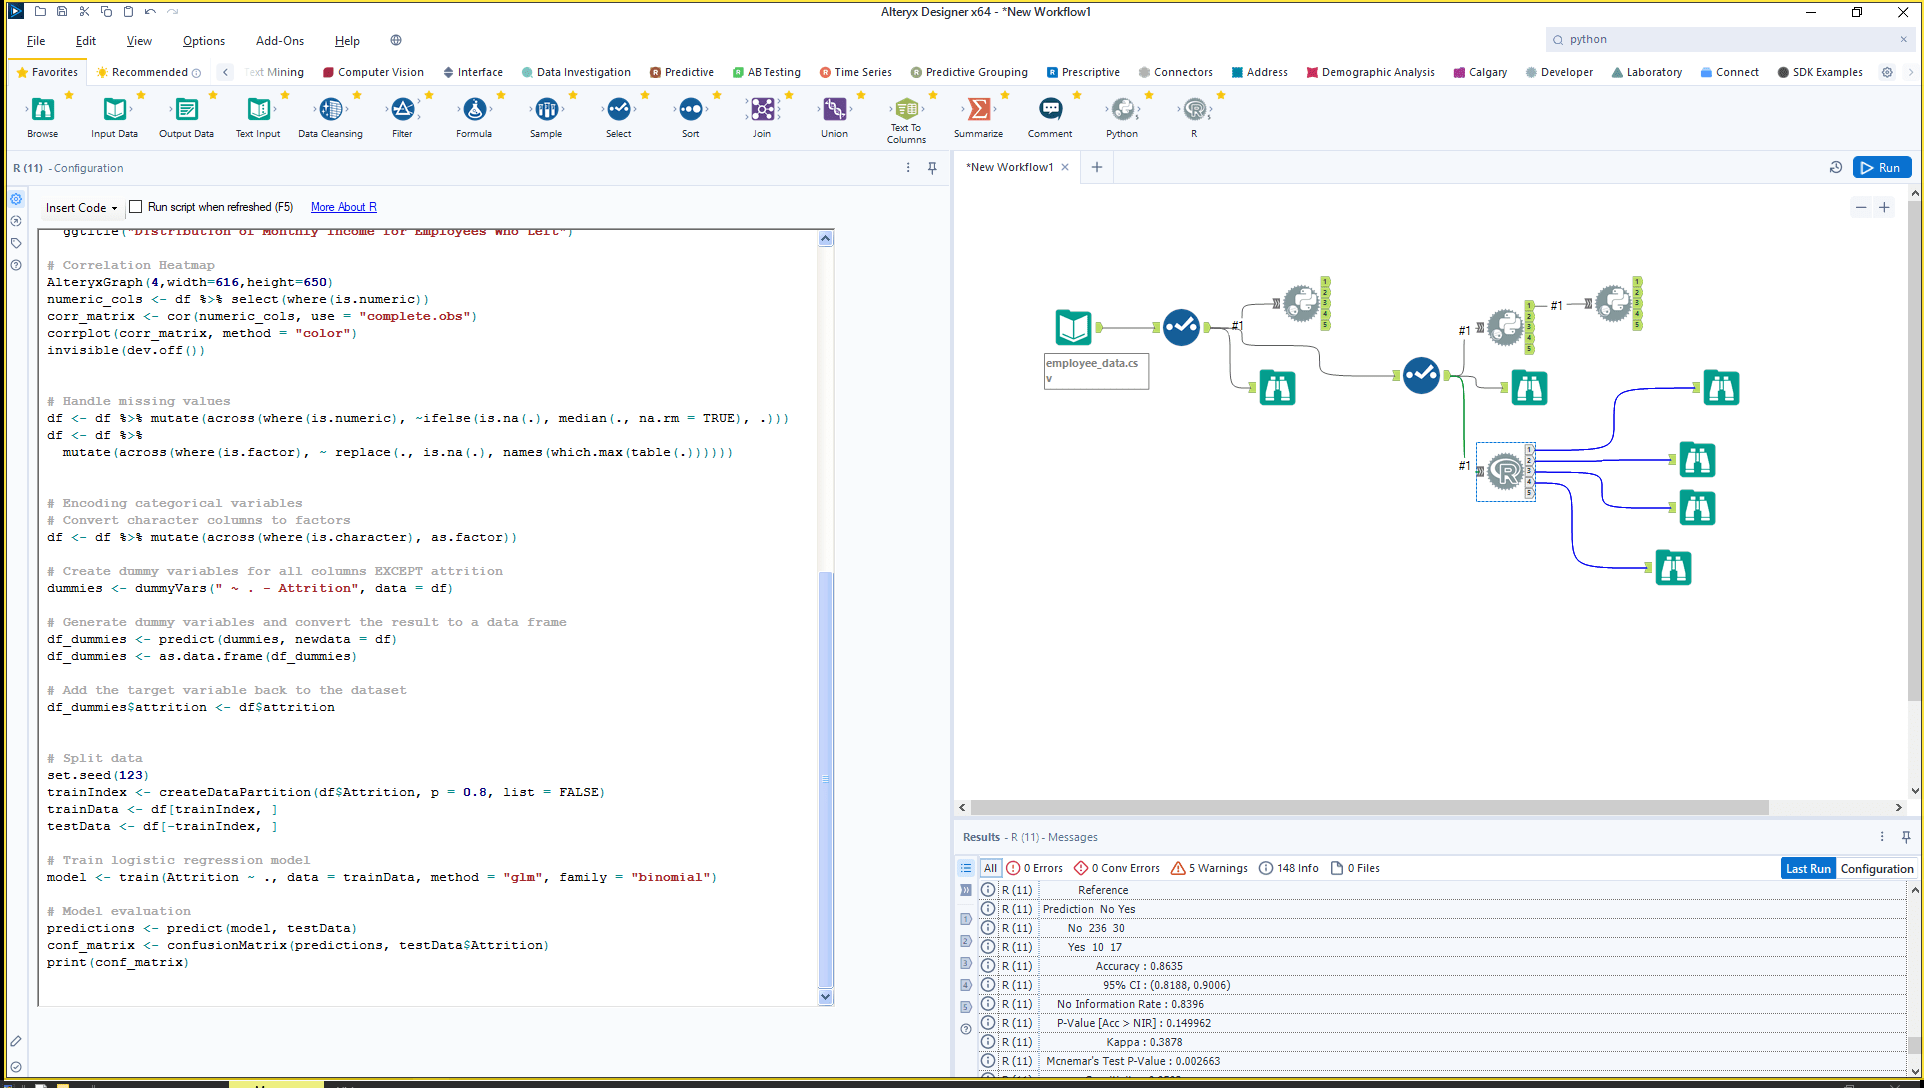Open the Options menu
The width and height of the screenshot is (1924, 1088).
(203, 41)
